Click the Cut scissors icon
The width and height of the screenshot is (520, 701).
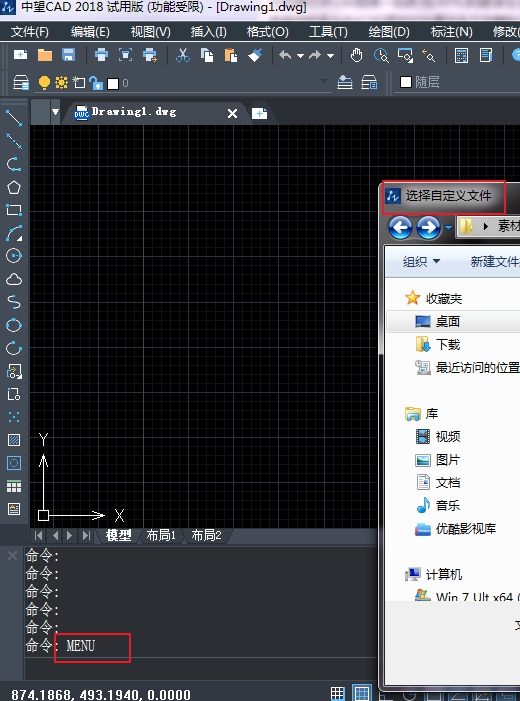pos(182,55)
